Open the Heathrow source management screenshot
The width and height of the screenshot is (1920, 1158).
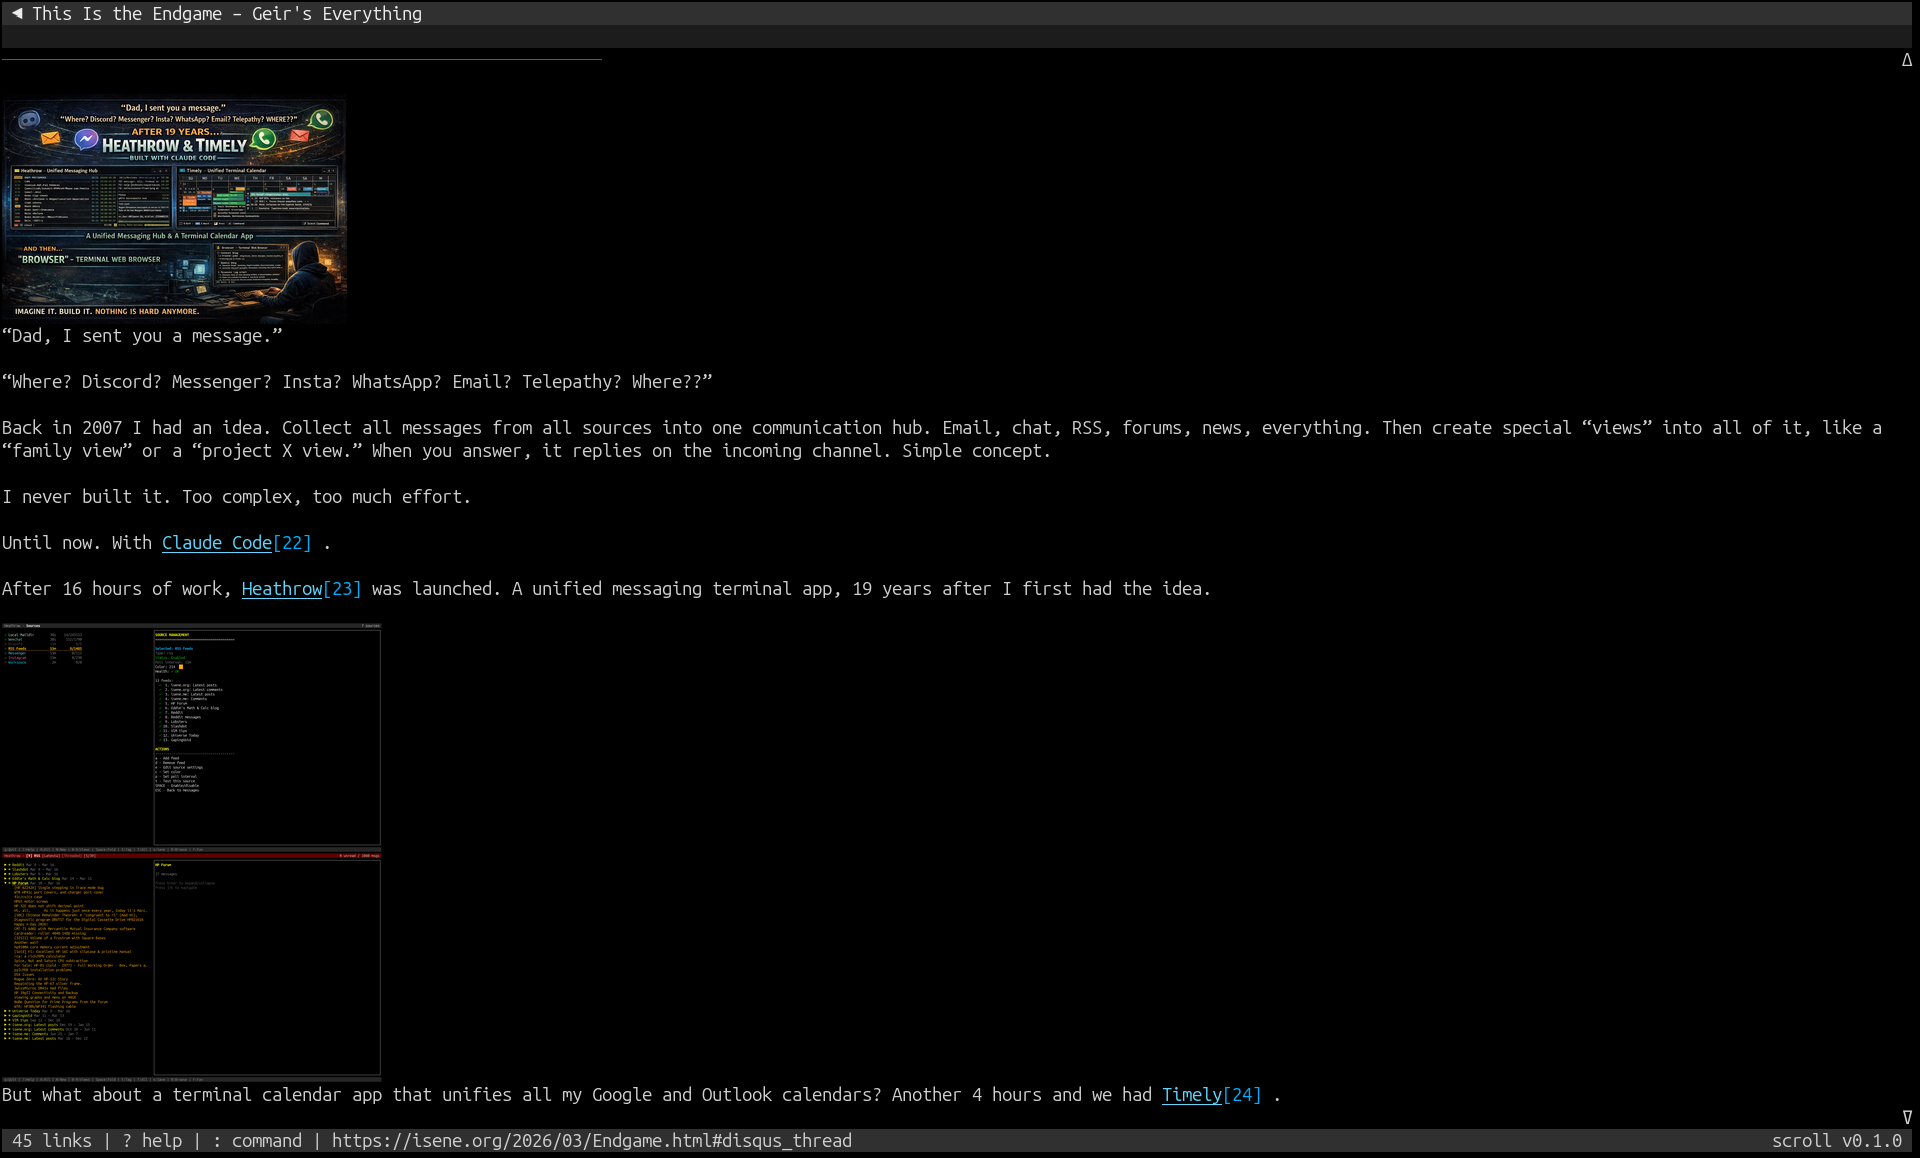tap(191, 736)
